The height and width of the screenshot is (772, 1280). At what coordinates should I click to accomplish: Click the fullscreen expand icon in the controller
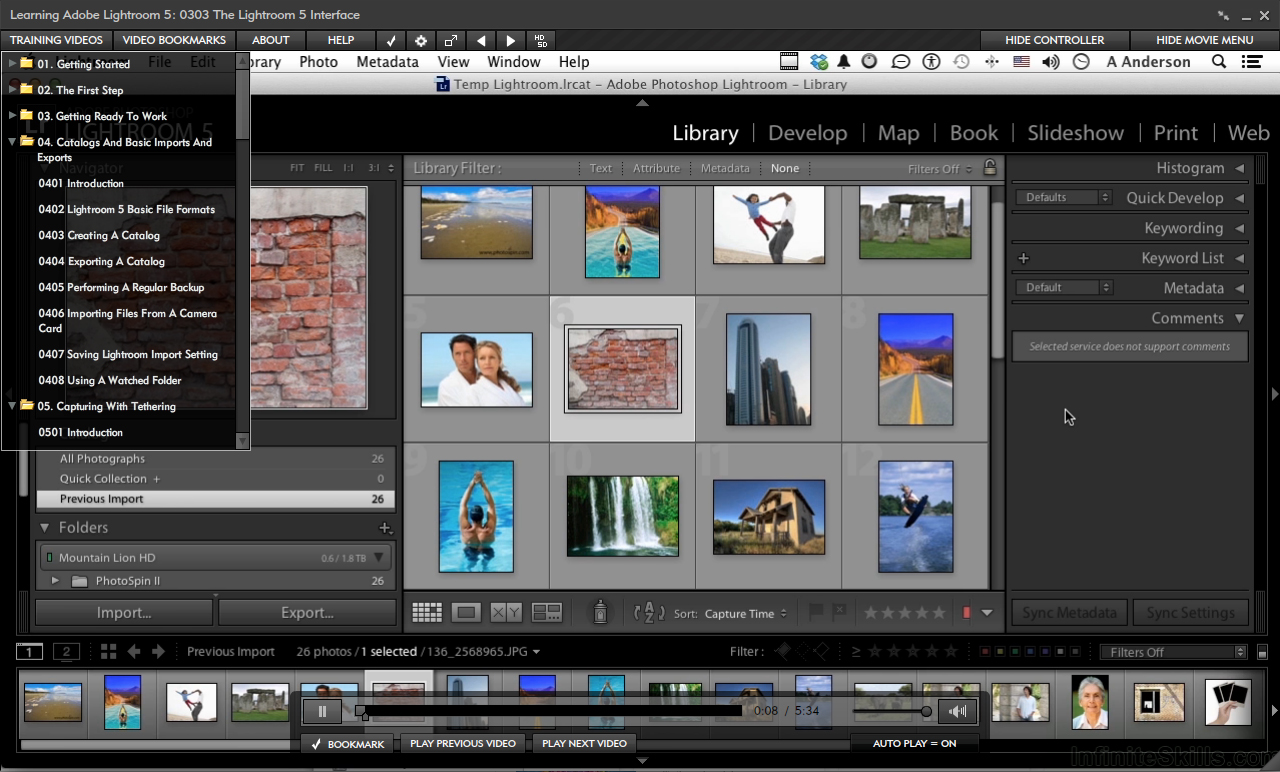451,40
